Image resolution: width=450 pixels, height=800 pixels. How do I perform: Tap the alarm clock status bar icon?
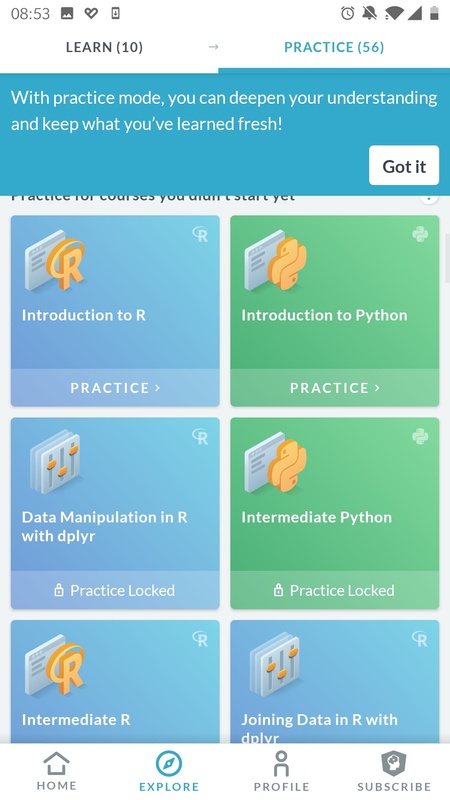point(347,13)
